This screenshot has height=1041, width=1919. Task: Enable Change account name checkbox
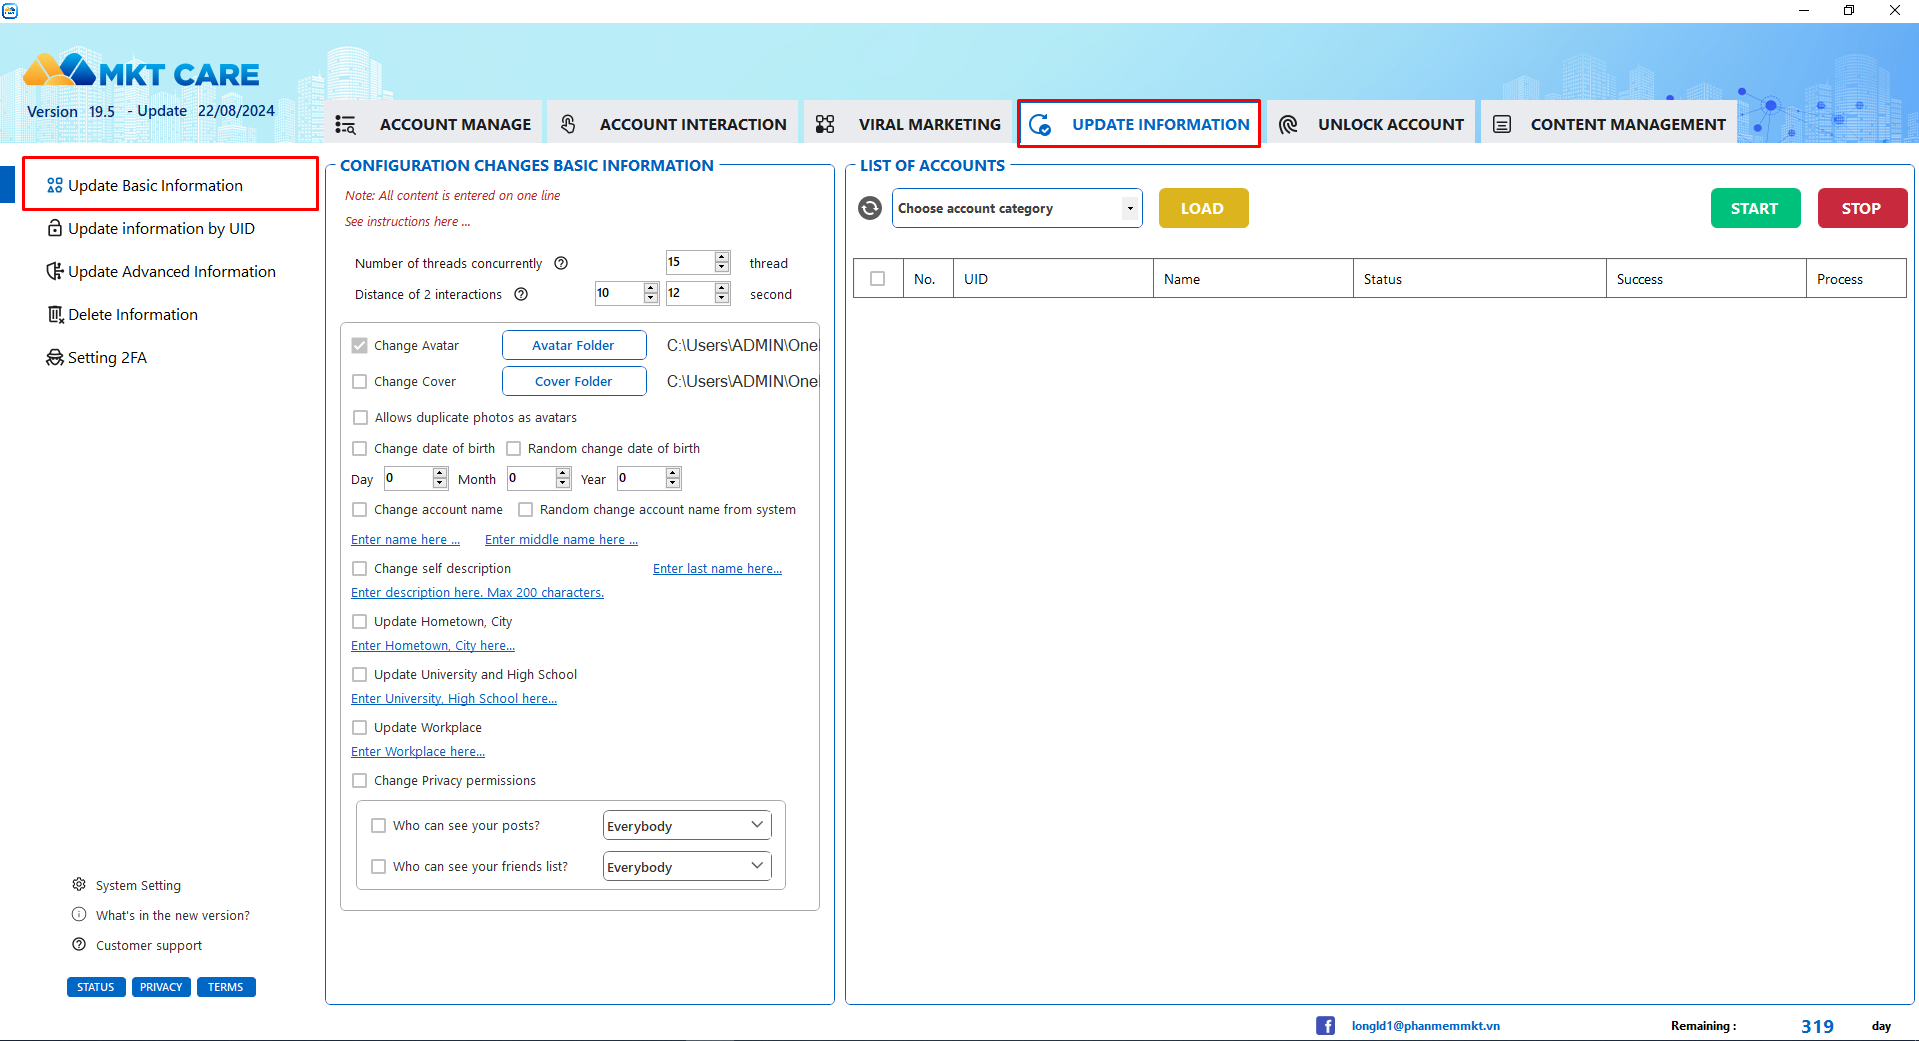point(360,509)
